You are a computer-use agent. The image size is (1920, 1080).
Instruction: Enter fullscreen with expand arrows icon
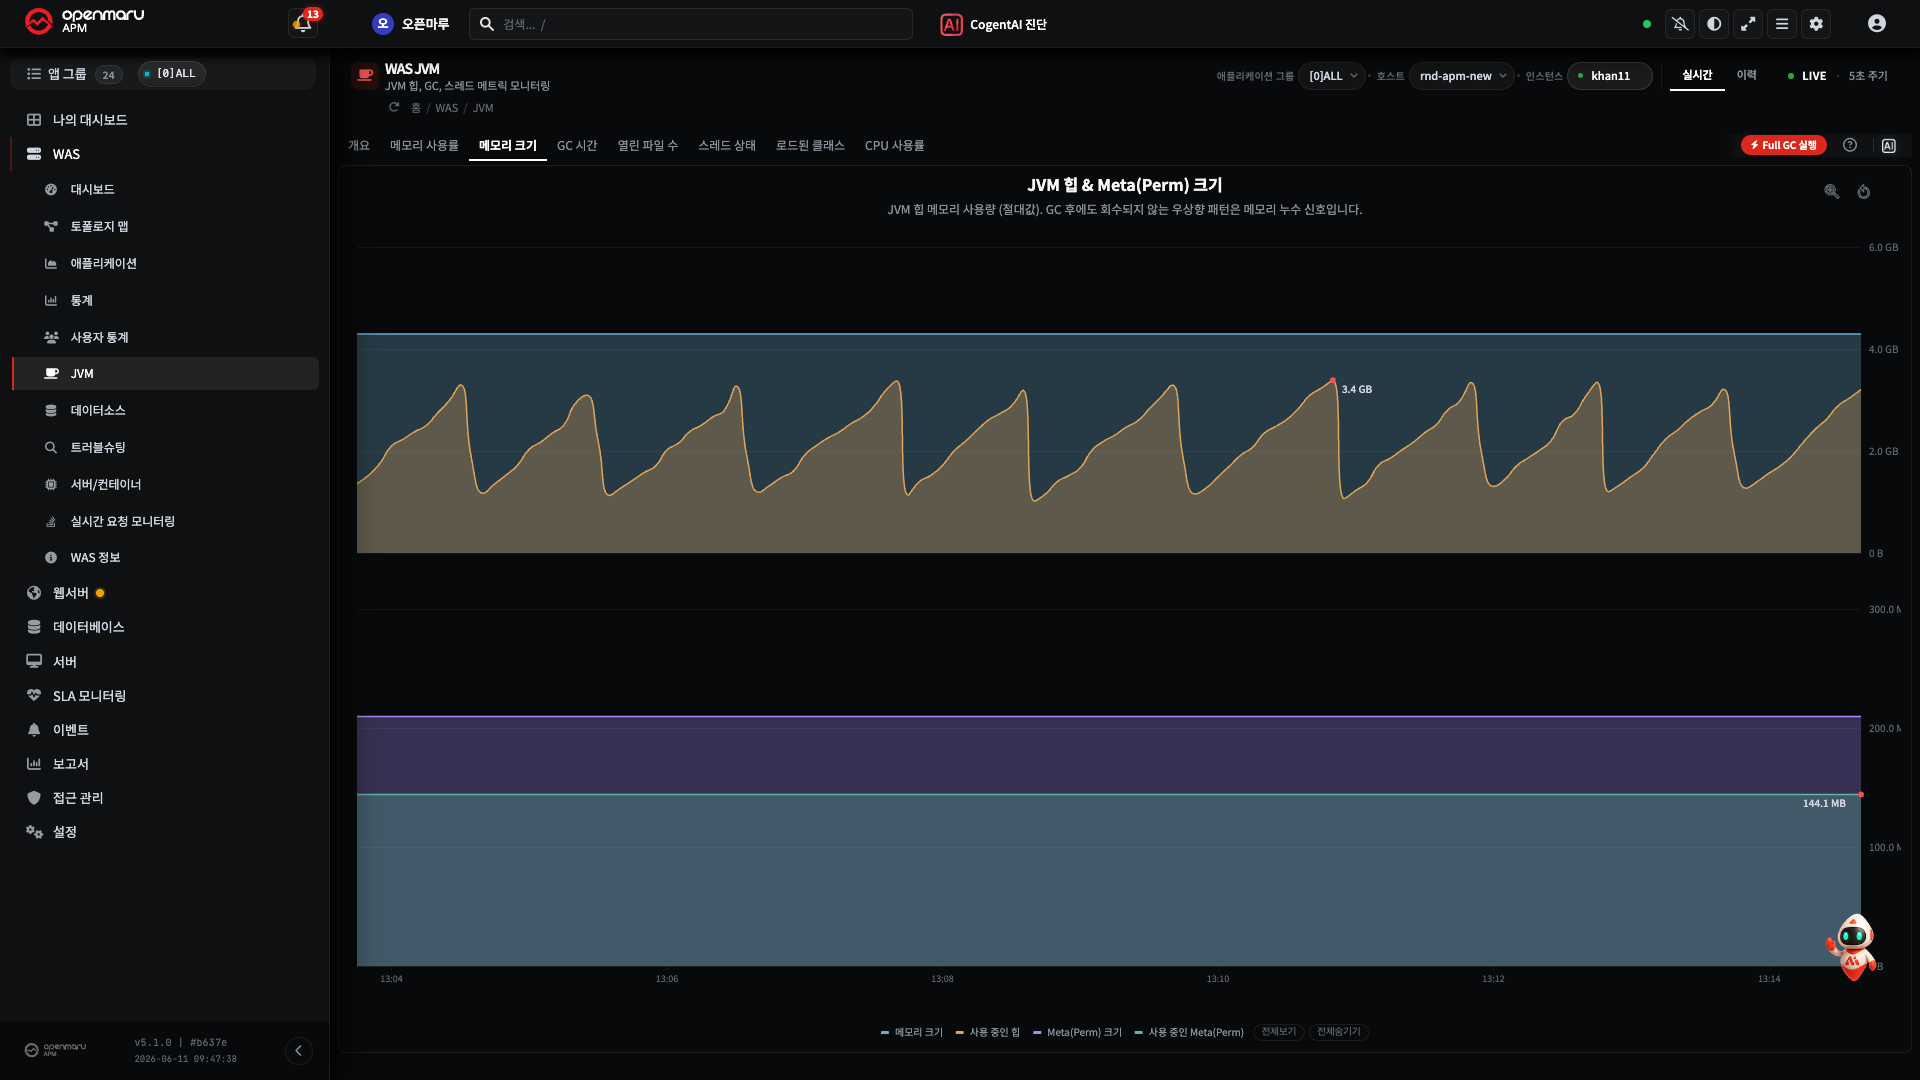tap(1748, 24)
